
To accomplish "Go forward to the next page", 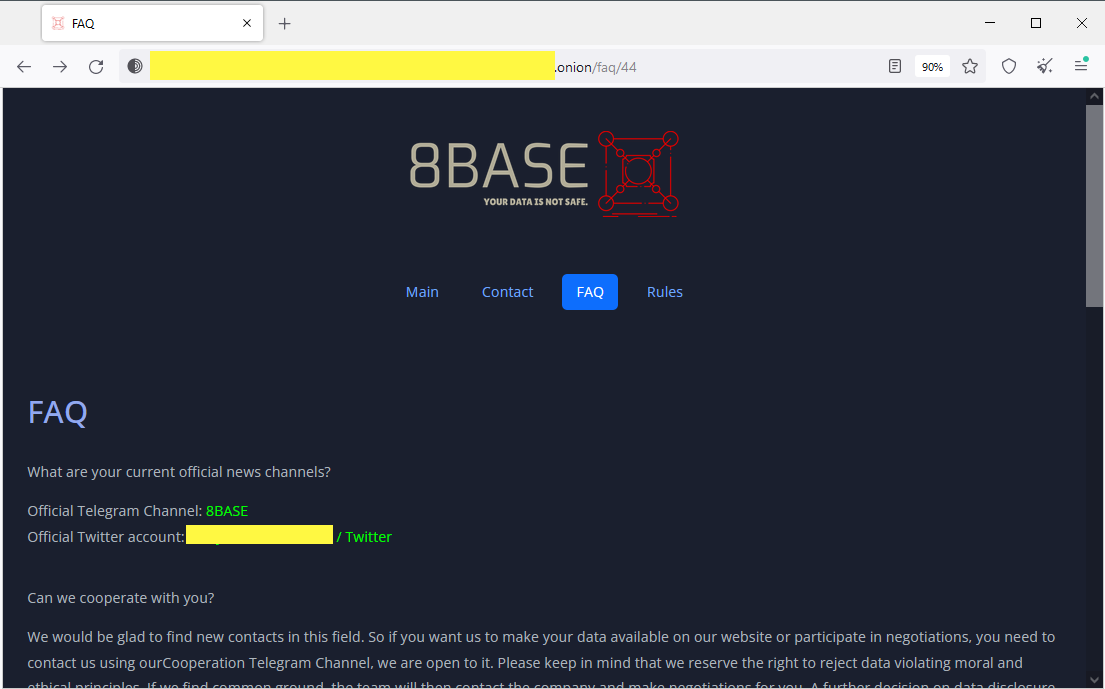I will [x=60, y=67].
